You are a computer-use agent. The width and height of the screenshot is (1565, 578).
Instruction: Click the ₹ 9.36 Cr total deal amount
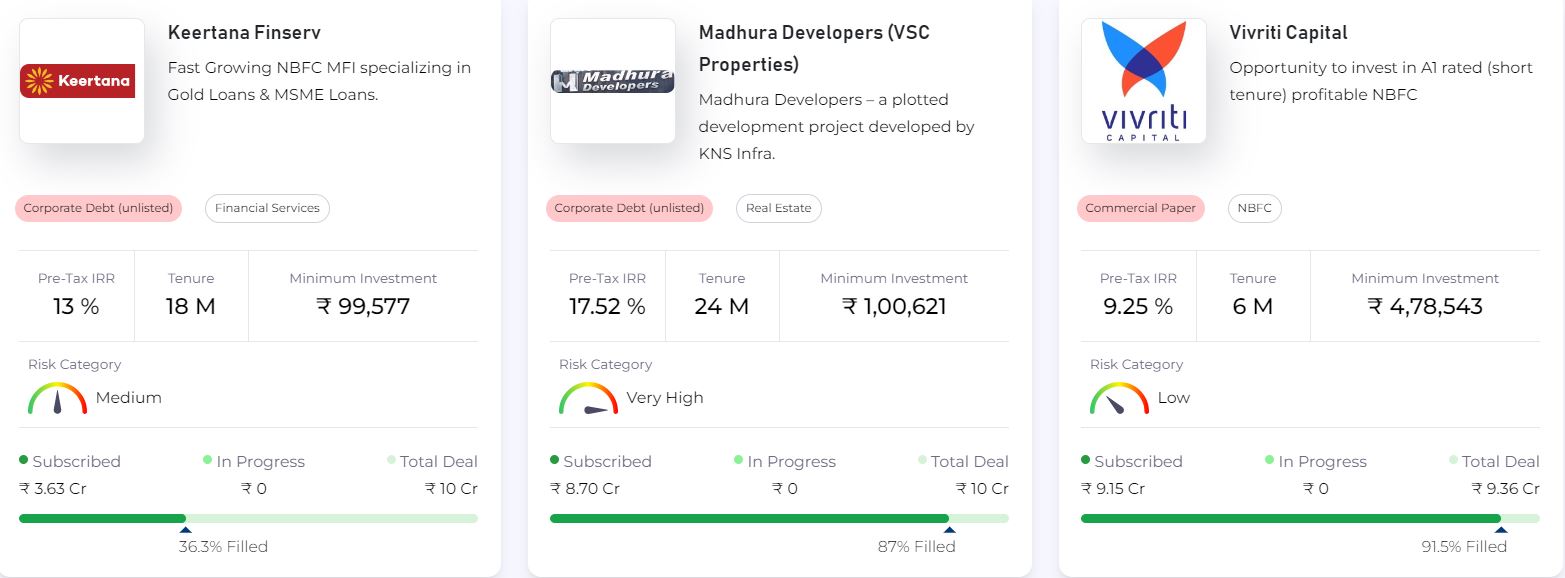[x=1506, y=489]
